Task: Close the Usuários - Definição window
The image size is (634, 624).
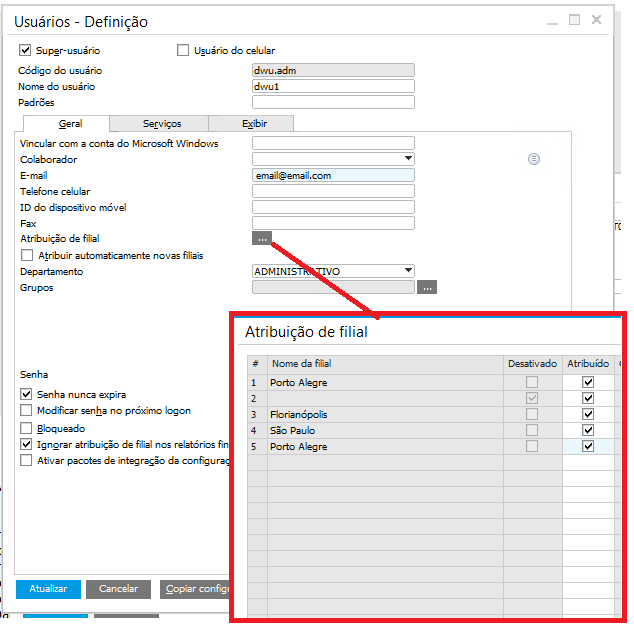Action: pos(597,20)
